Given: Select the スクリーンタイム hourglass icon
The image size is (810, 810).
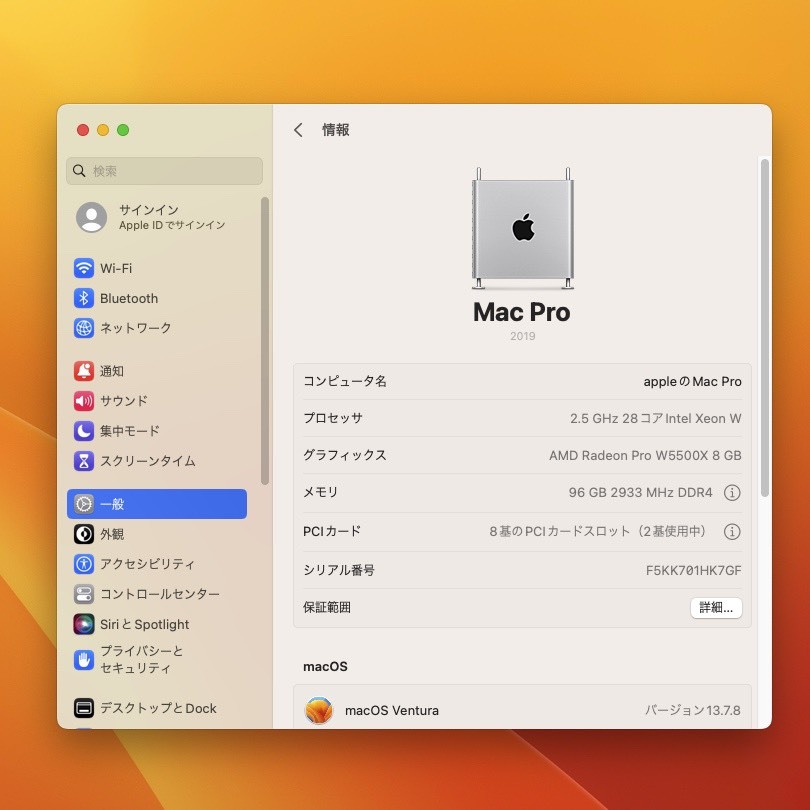Looking at the screenshot, I should (x=84, y=461).
